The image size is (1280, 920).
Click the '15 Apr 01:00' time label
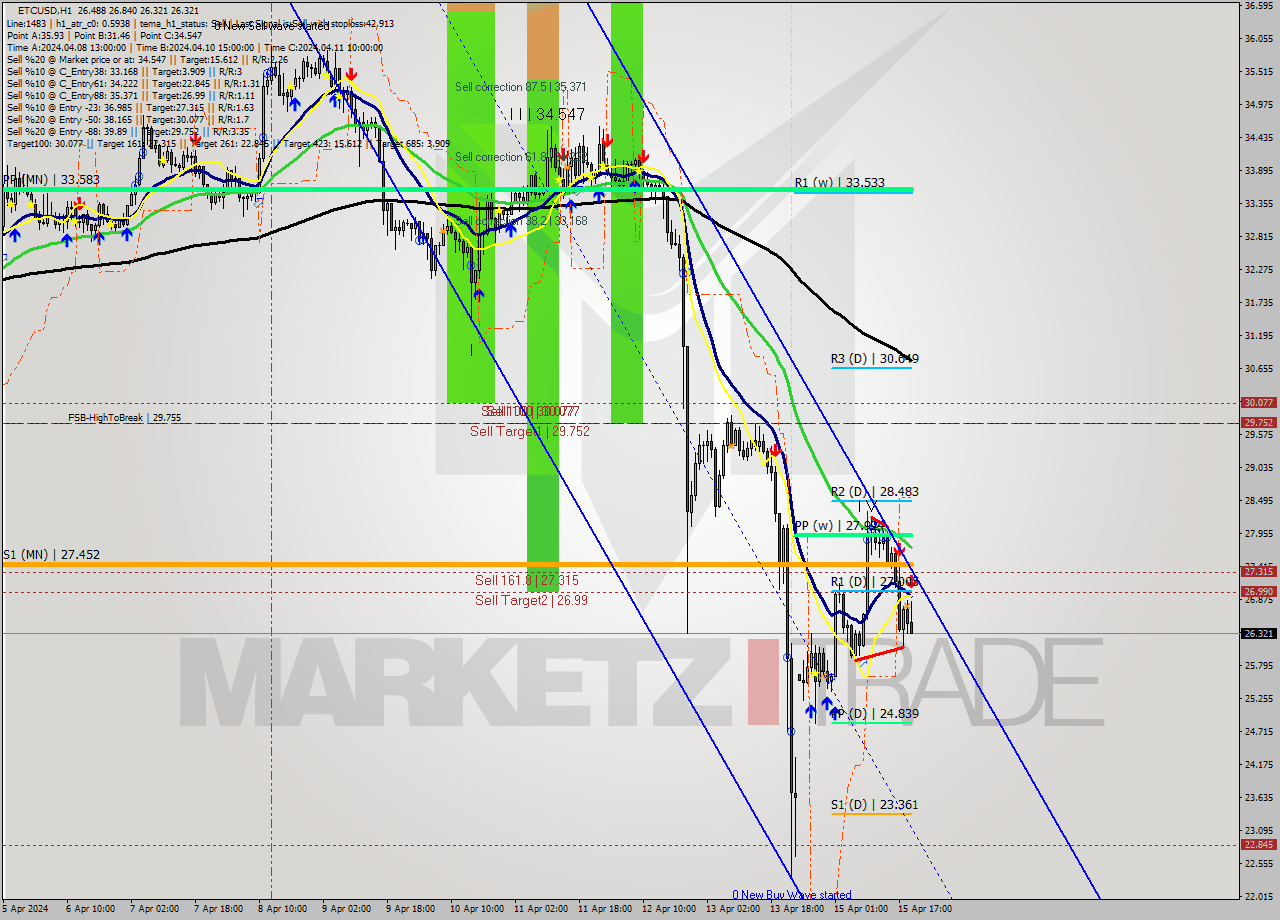pos(860,909)
